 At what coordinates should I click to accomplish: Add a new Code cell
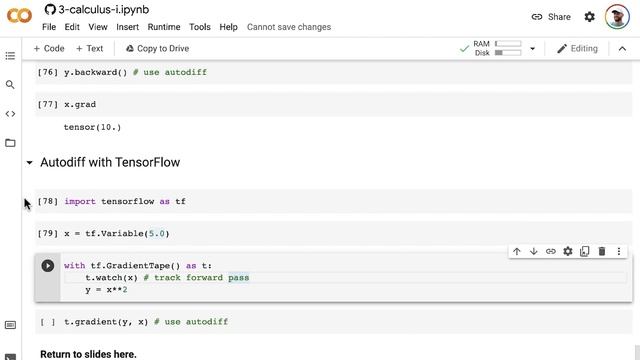(x=49, y=48)
